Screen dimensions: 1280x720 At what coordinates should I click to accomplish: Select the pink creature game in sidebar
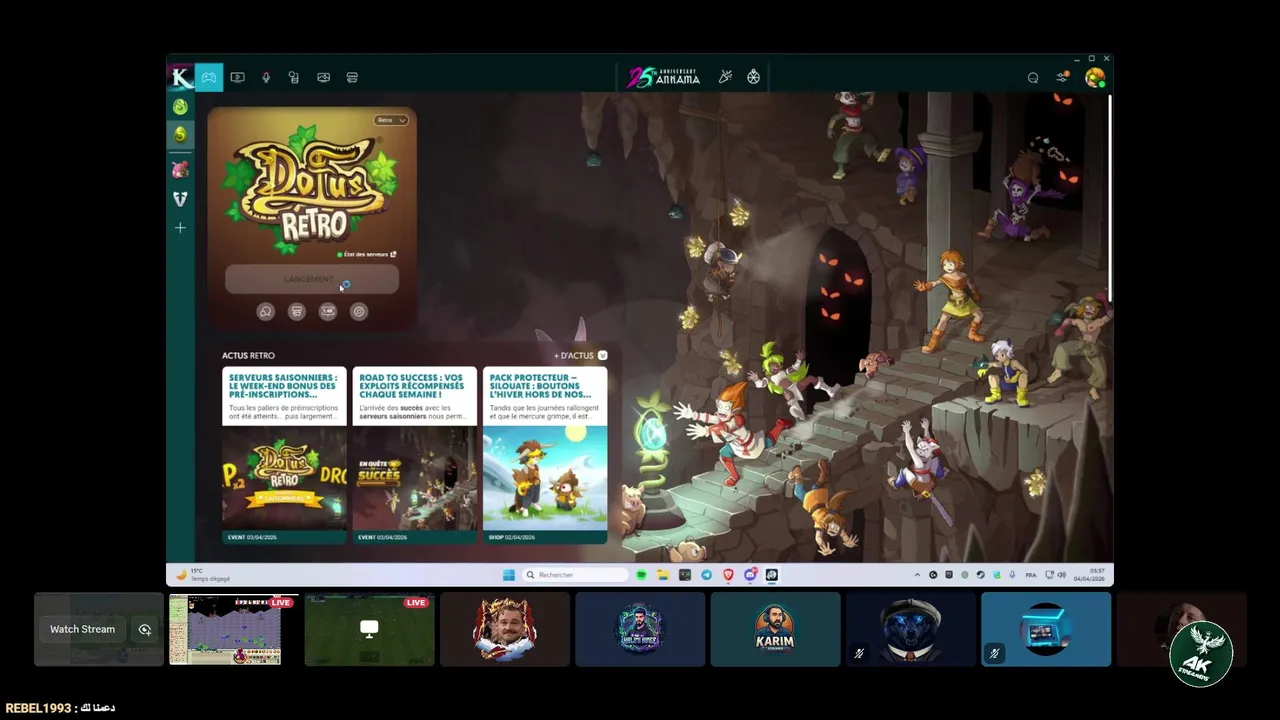click(x=180, y=170)
